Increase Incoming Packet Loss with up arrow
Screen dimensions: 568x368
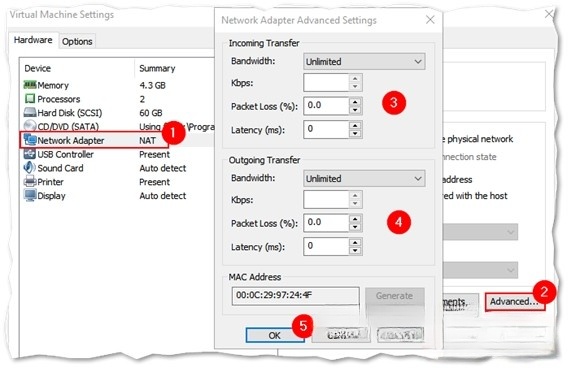pos(355,102)
